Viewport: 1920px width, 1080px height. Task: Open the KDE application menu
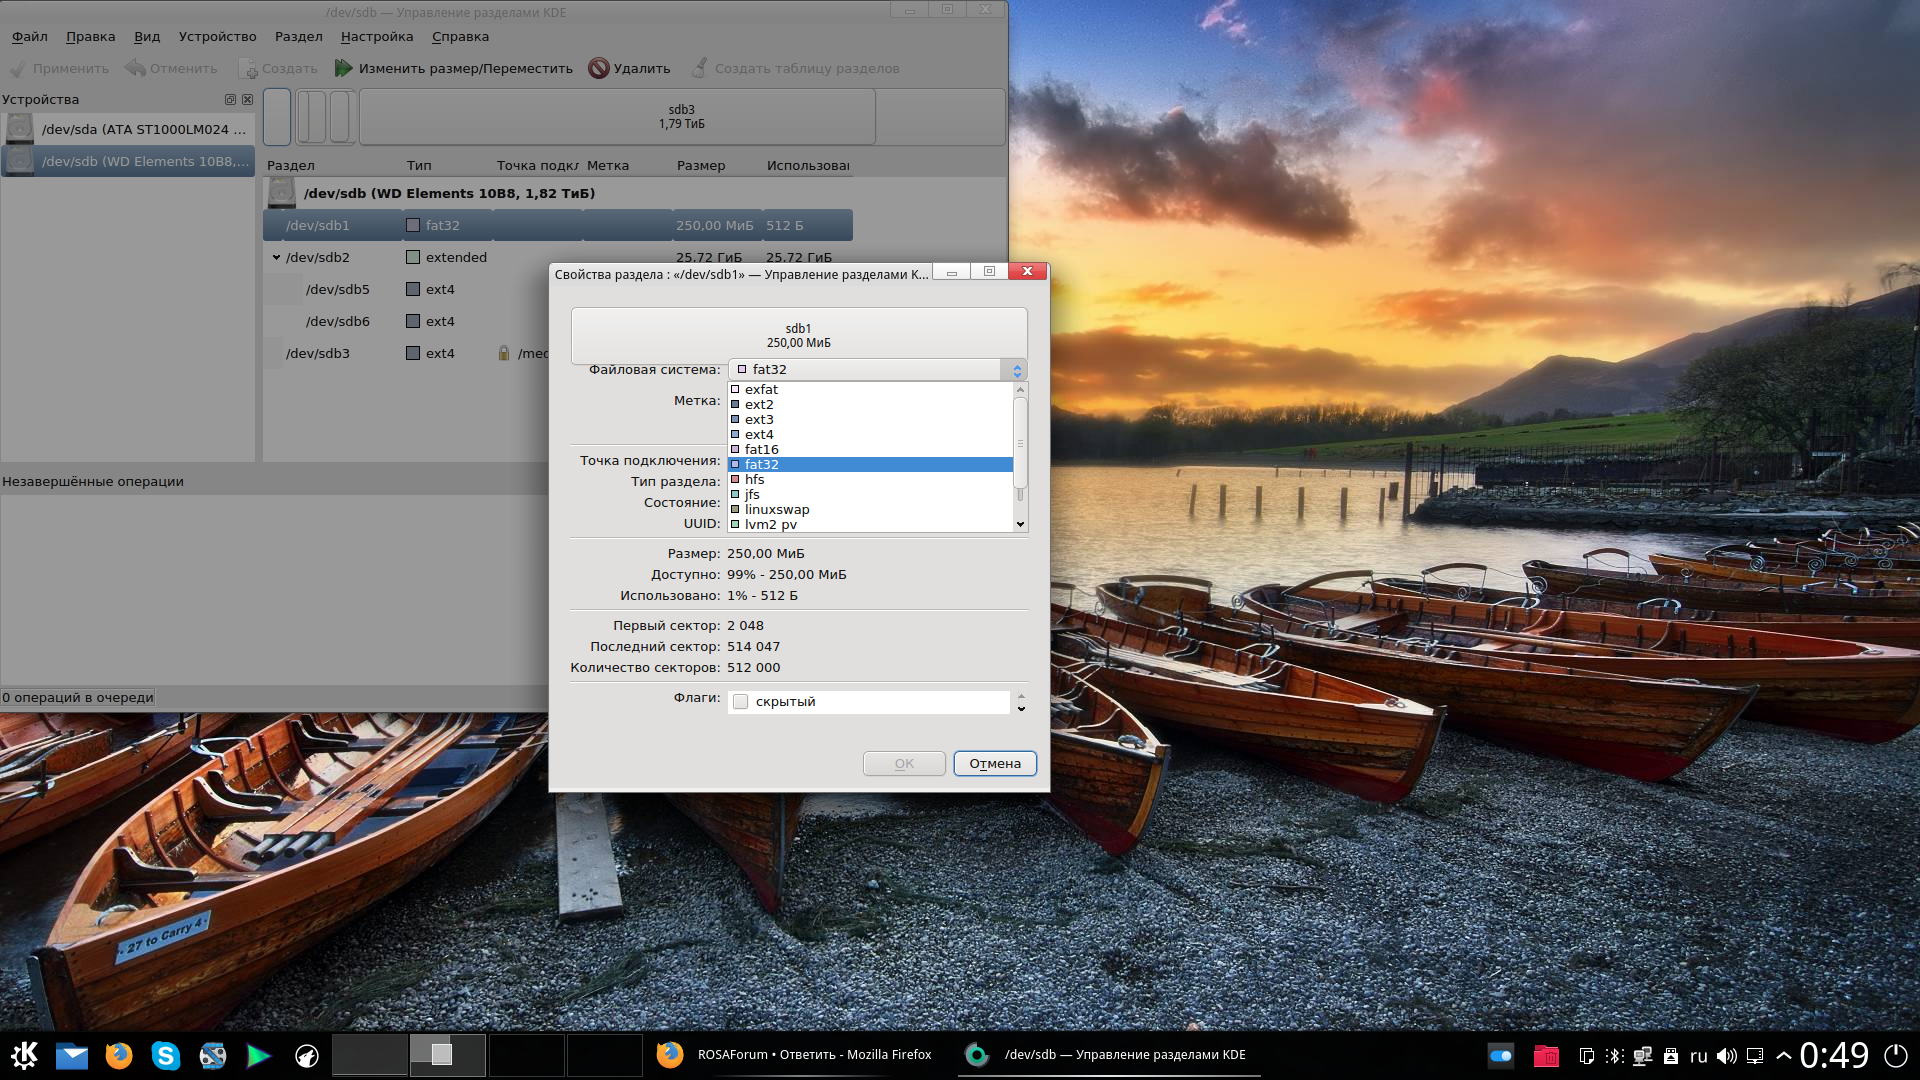[x=24, y=1055]
